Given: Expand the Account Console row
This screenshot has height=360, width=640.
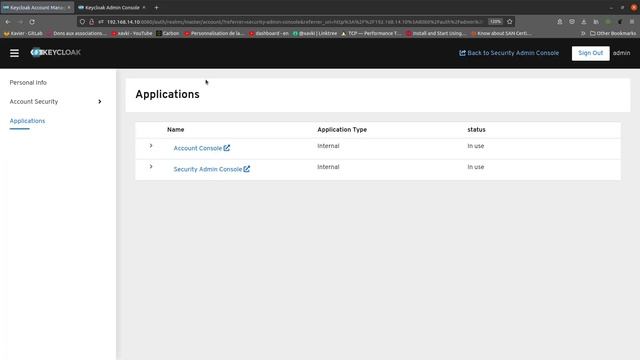Looking at the screenshot, I should click(x=151, y=146).
